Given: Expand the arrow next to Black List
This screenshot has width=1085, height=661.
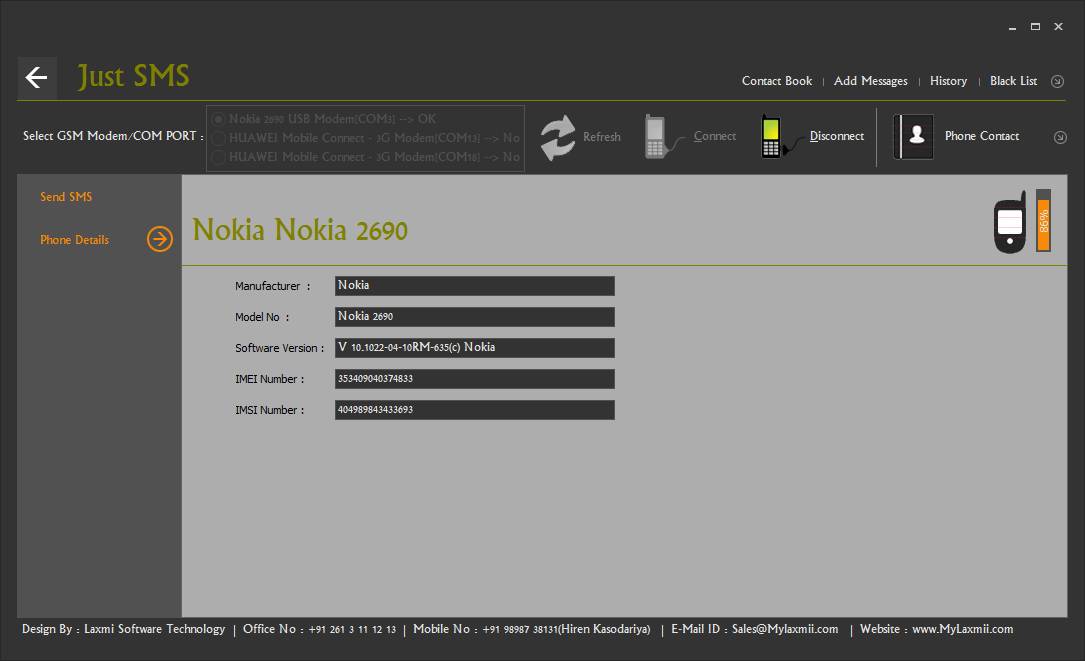Looking at the screenshot, I should [x=1057, y=82].
